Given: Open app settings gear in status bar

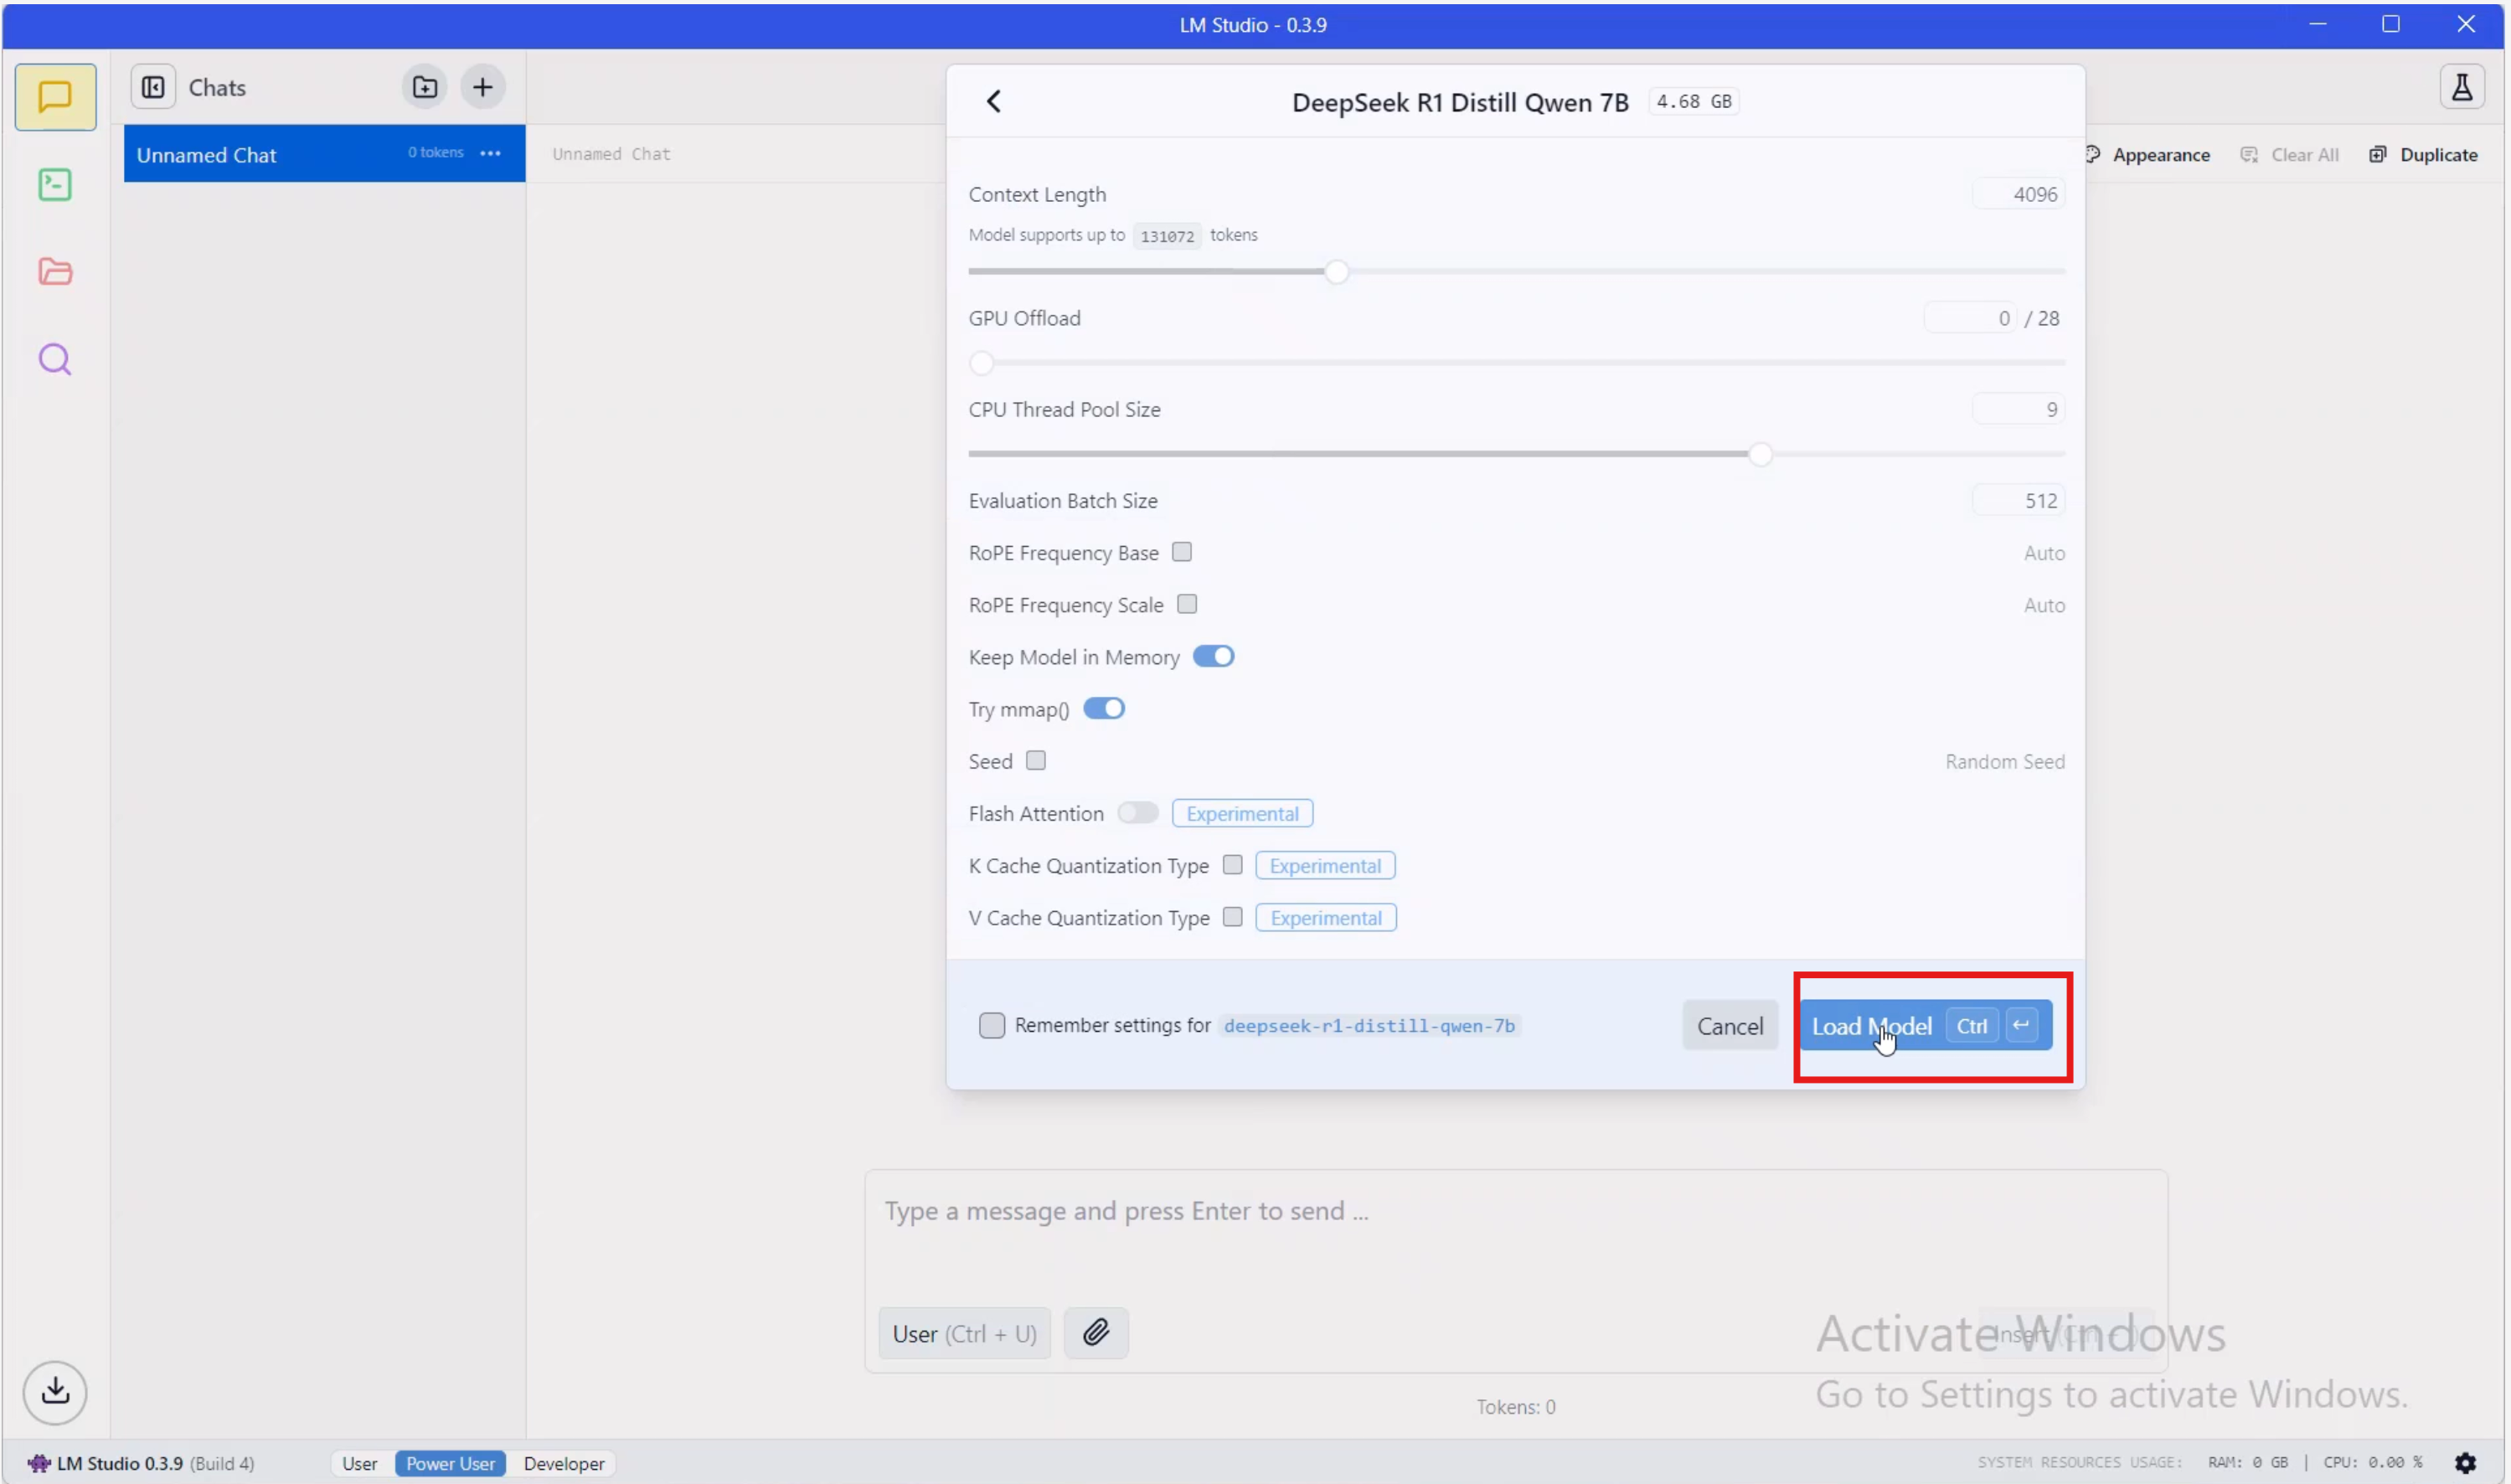Looking at the screenshot, I should [x=2465, y=1463].
